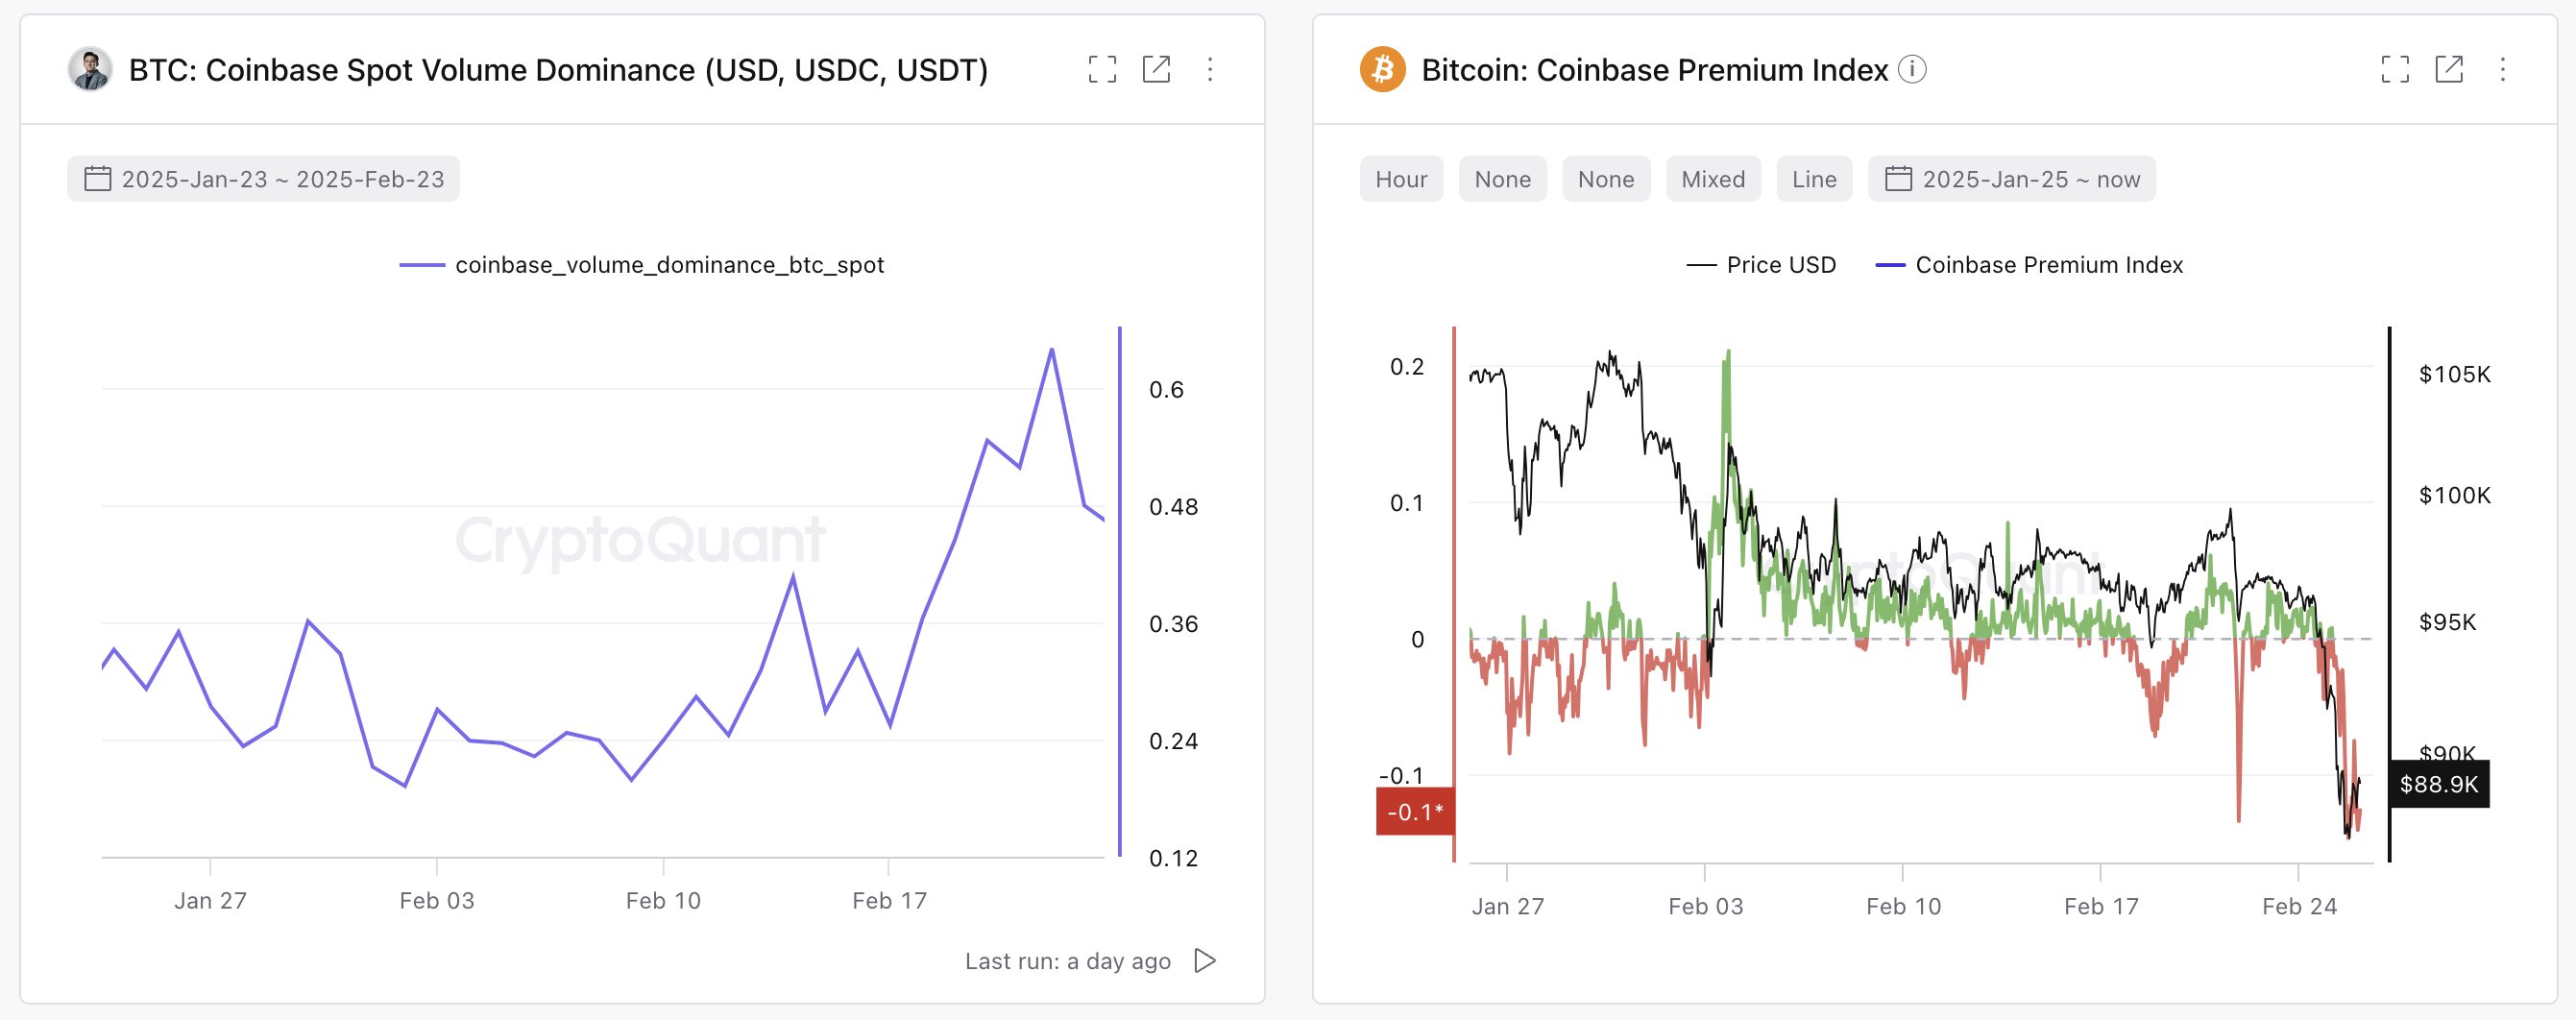Click the Bitcoin logo on the right chart
This screenshot has width=2576, height=1020.
tap(1383, 70)
